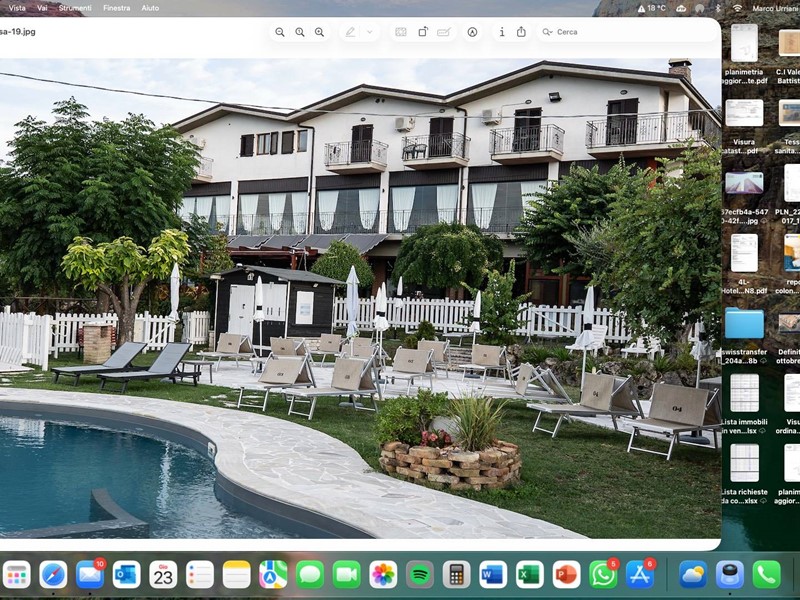800x600 pixels.
Task: Click the zoom in magnifier icon
Action: pyautogui.click(x=319, y=32)
